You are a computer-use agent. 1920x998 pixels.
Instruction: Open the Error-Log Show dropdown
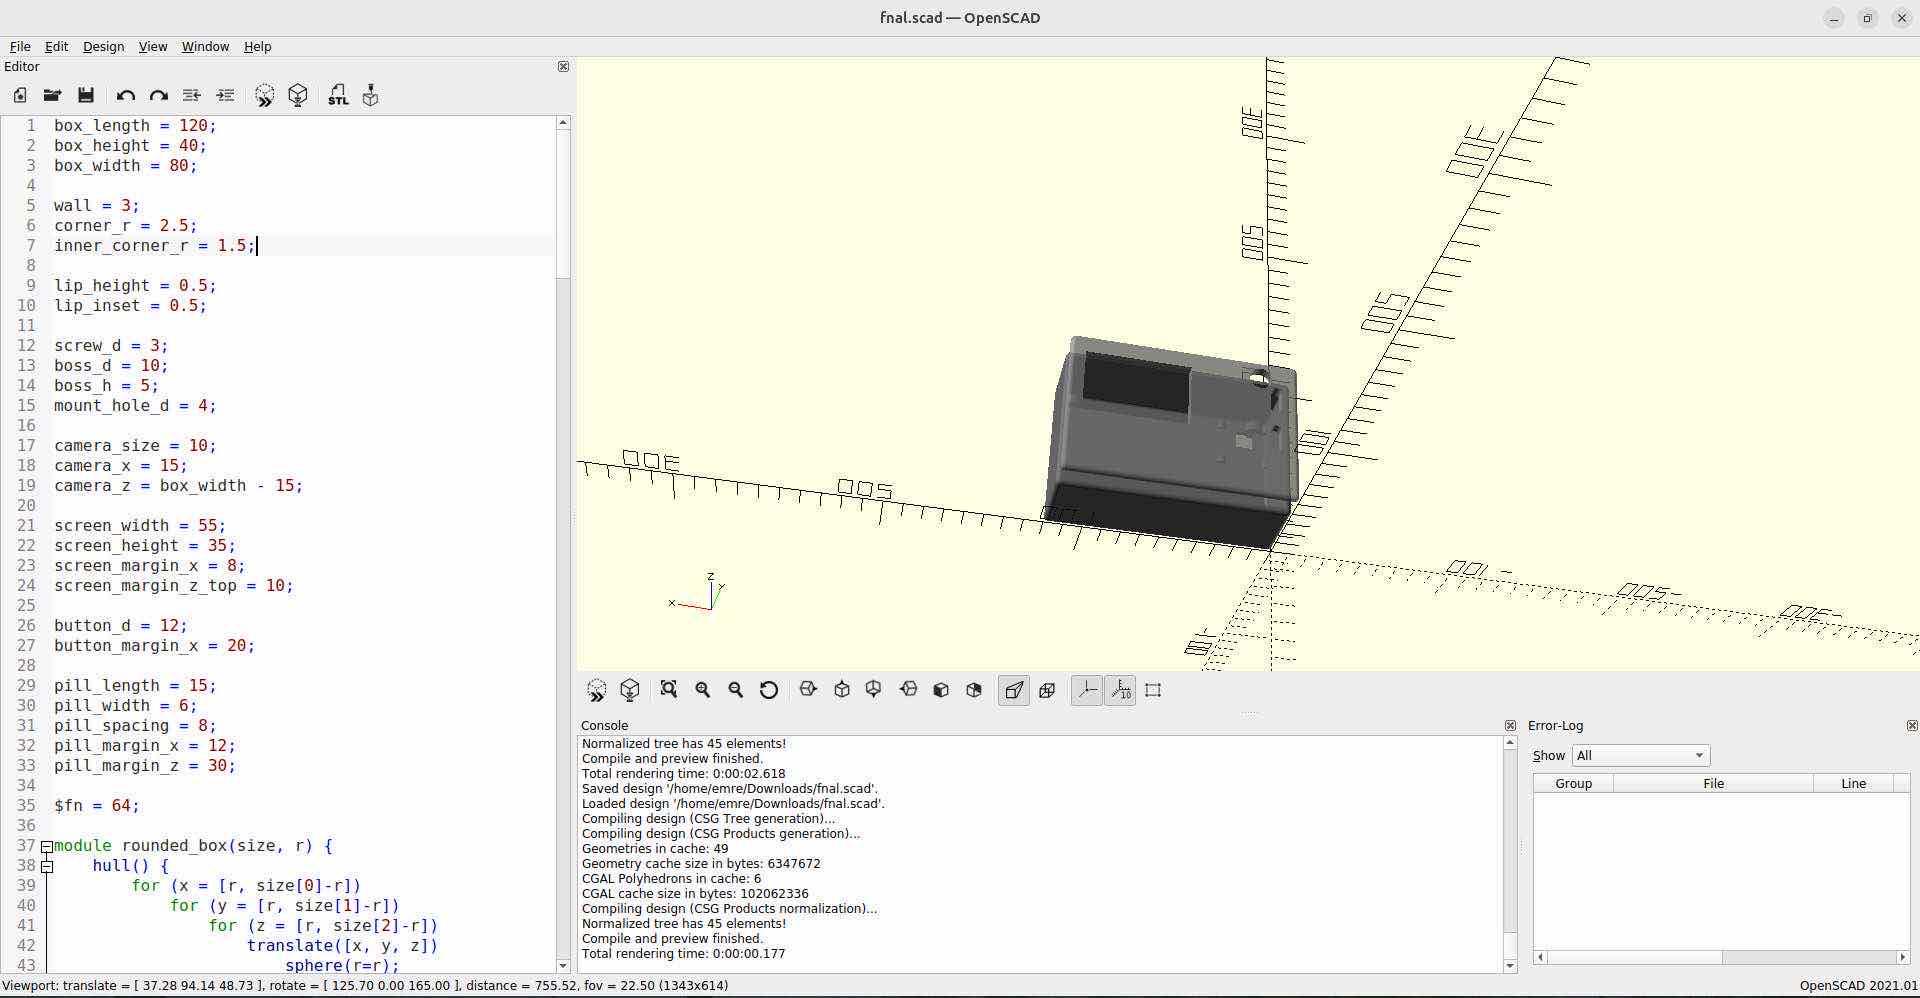tap(1640, 756)
